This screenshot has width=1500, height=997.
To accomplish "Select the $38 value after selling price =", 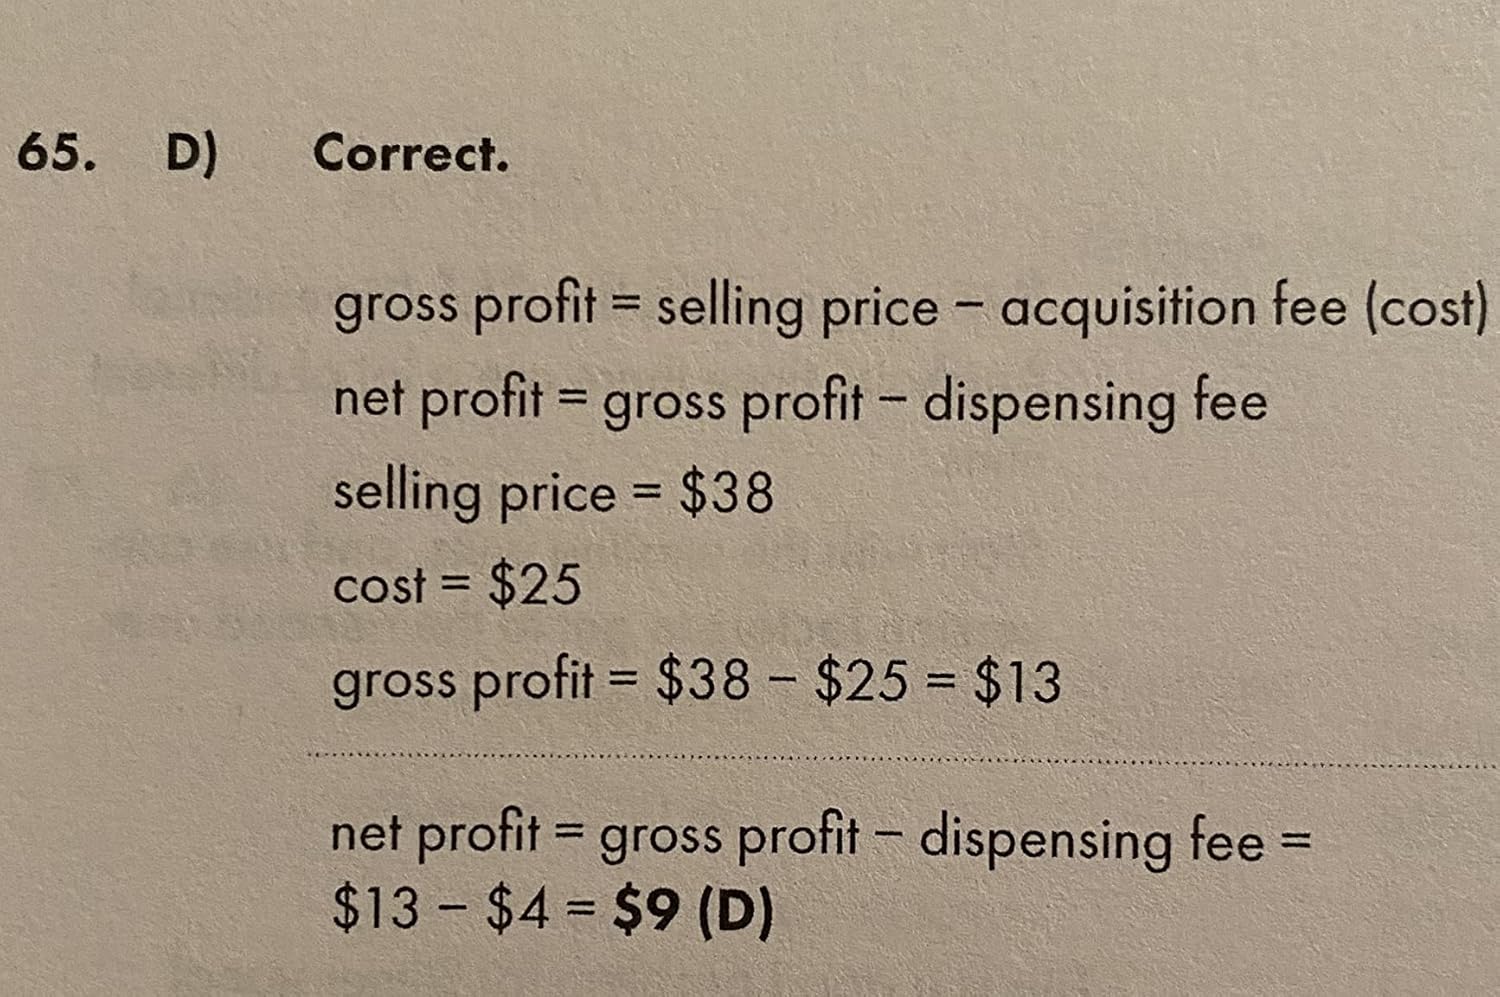I will [726, 493].
